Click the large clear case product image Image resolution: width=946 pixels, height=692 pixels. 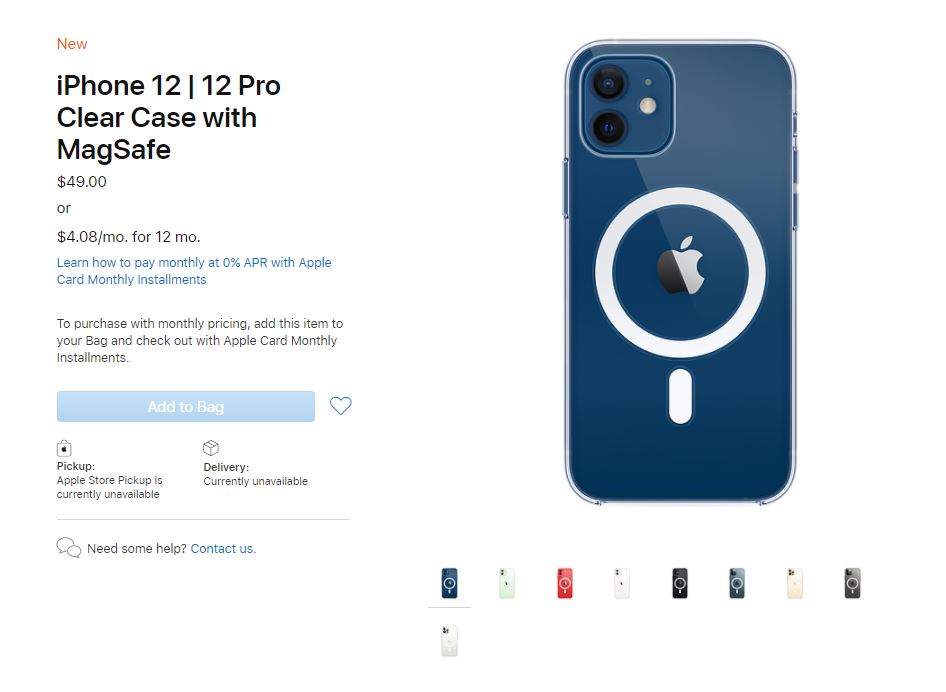[x=681, y=273]
